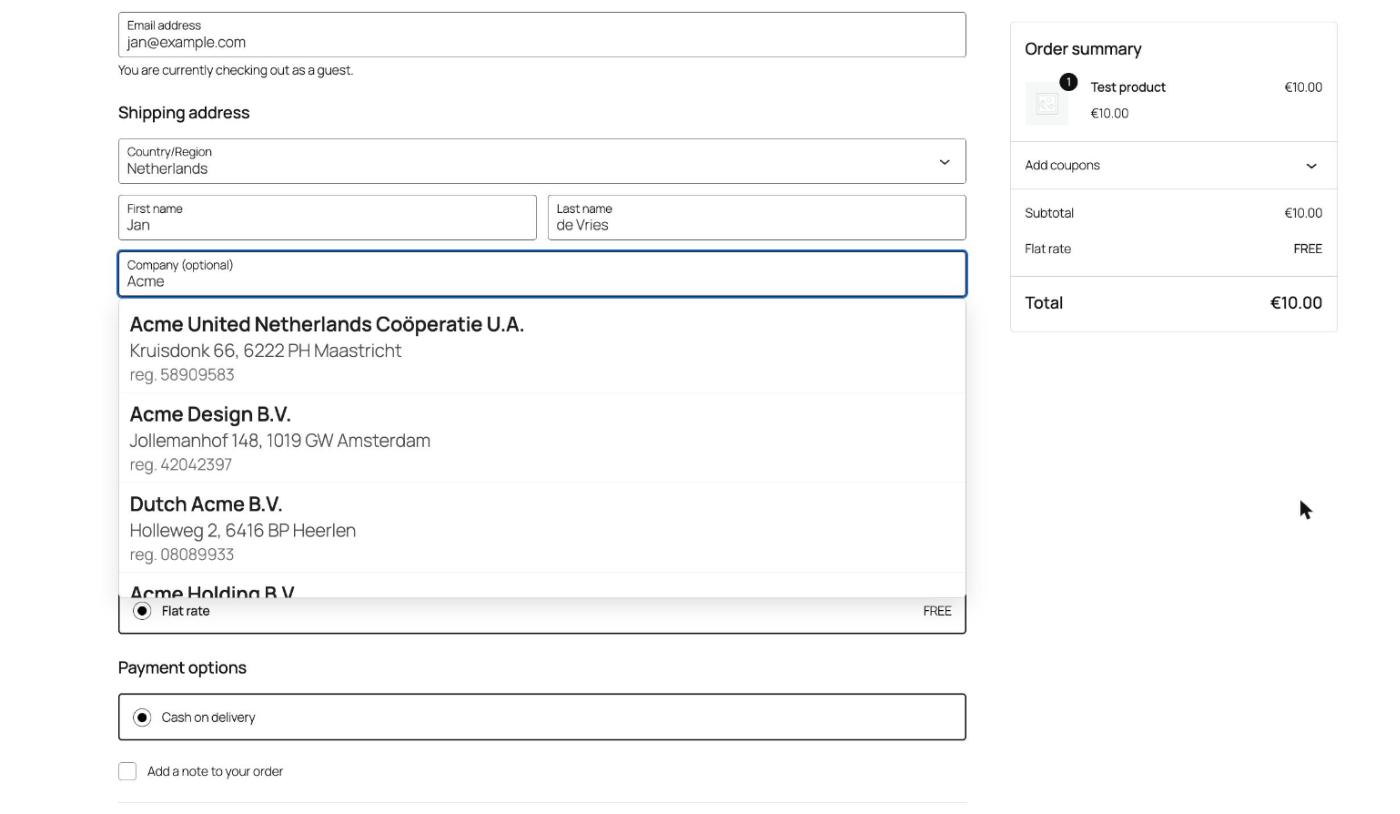Click the Flat rate FREE summary value
Viewport: 1400px width, 814px height.
(x=1307, y=249)
